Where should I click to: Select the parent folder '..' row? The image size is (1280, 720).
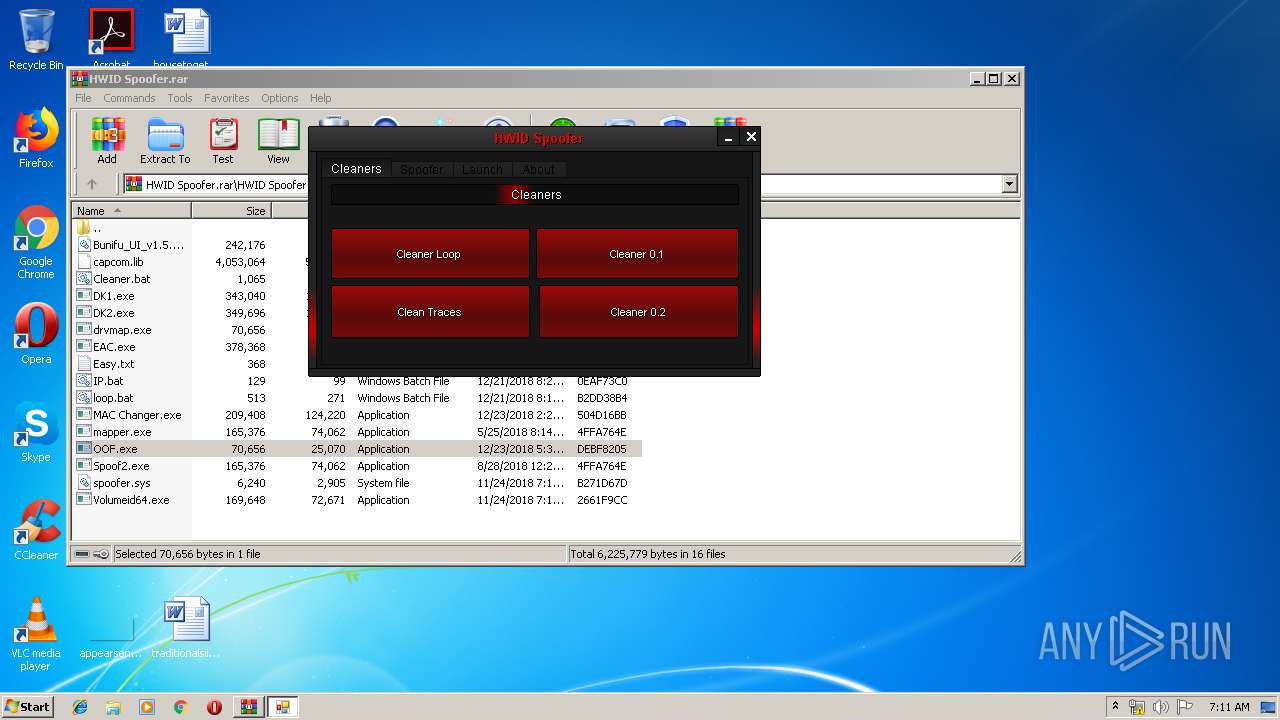pos(98,228)
